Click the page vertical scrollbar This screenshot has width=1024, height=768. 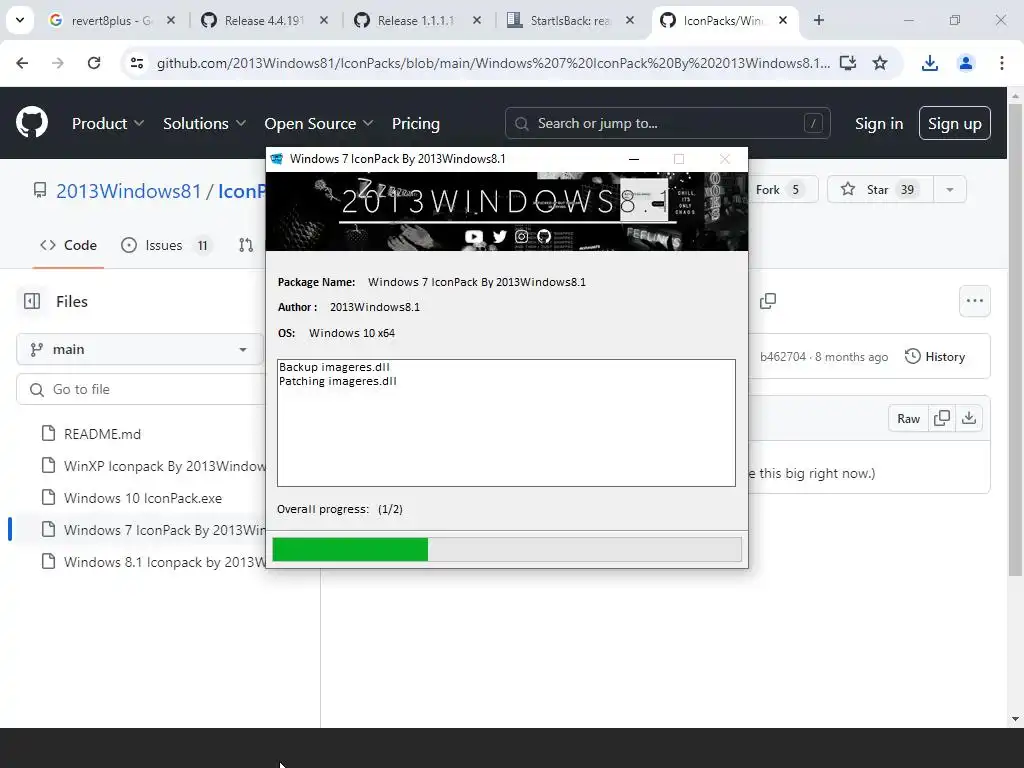tap(1015, 340)
